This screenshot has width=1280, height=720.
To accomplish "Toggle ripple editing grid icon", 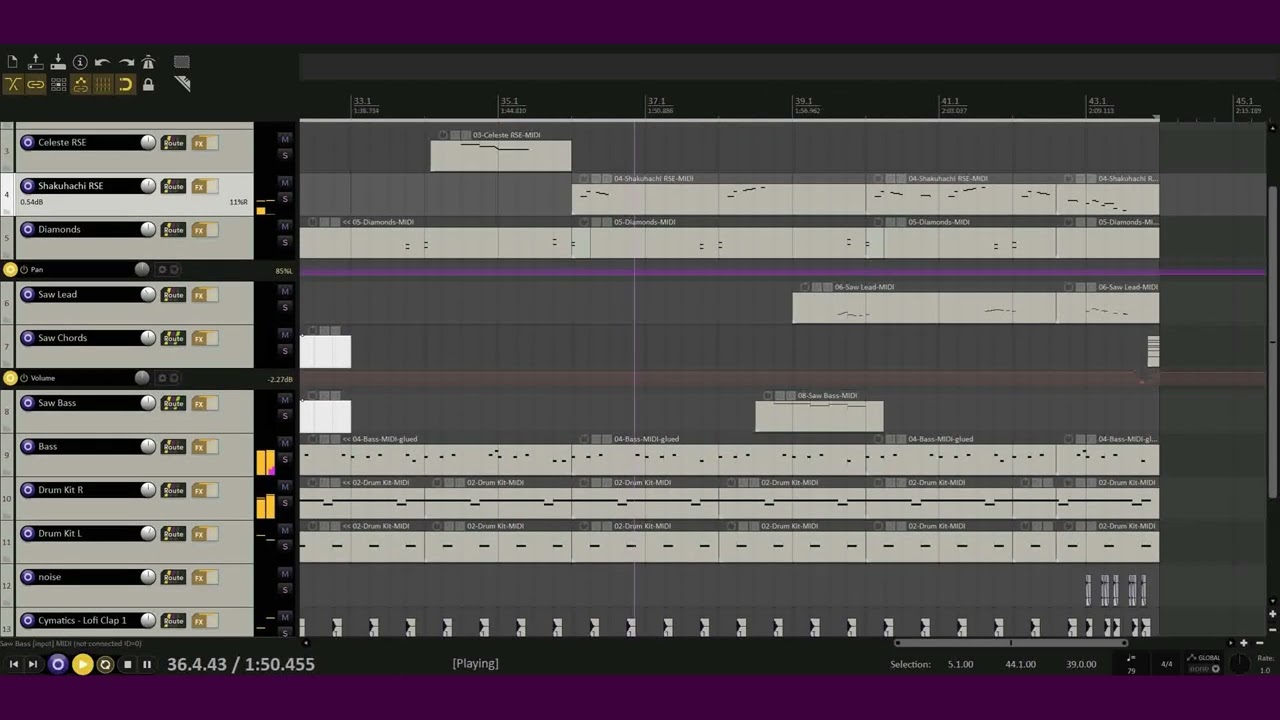I will pyautogui.click(x=58, y=85).
